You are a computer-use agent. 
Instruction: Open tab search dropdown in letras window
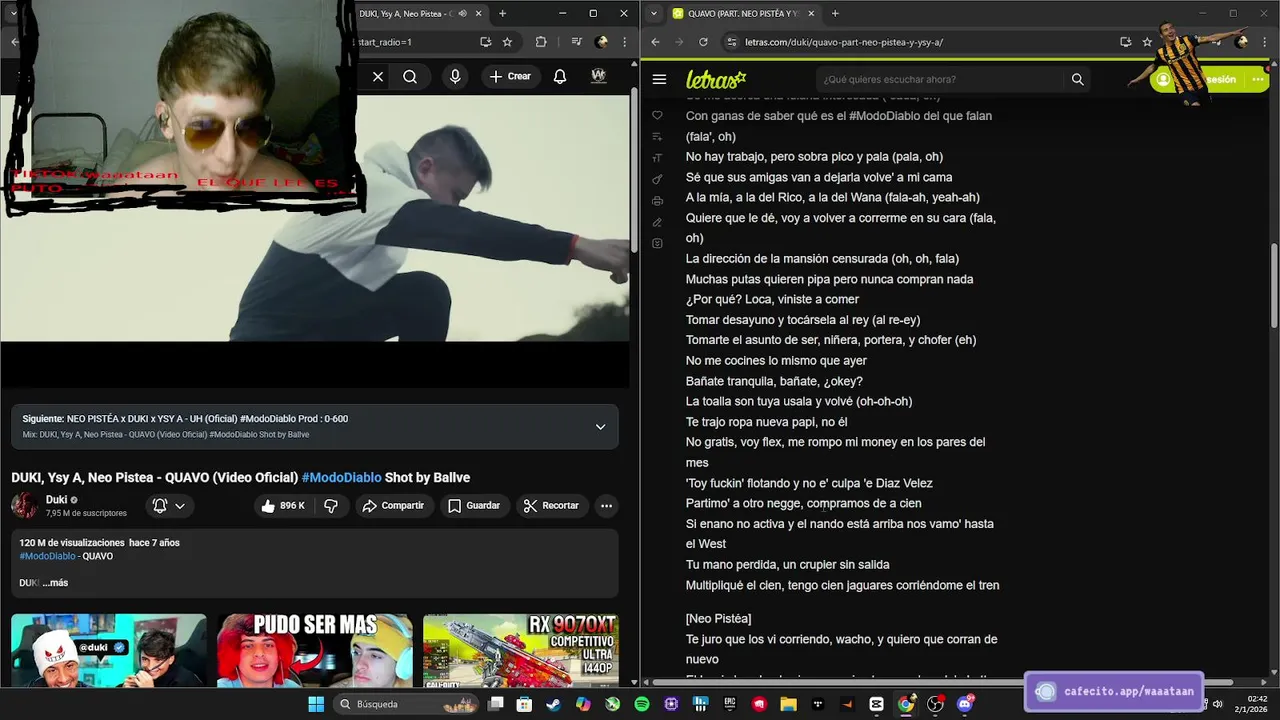(x=653, y=13)
